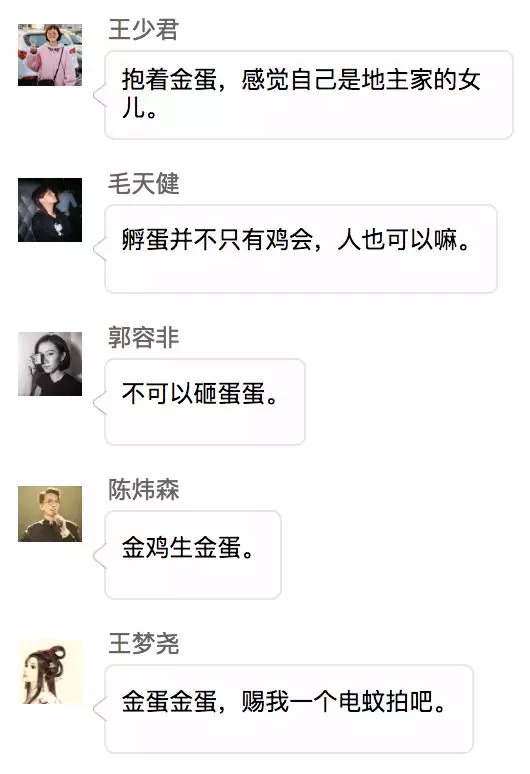The image size is (530, 774).
Task: Click the bubble tail beside 金鸡生金蛋
Action: [x=100, y=556]
